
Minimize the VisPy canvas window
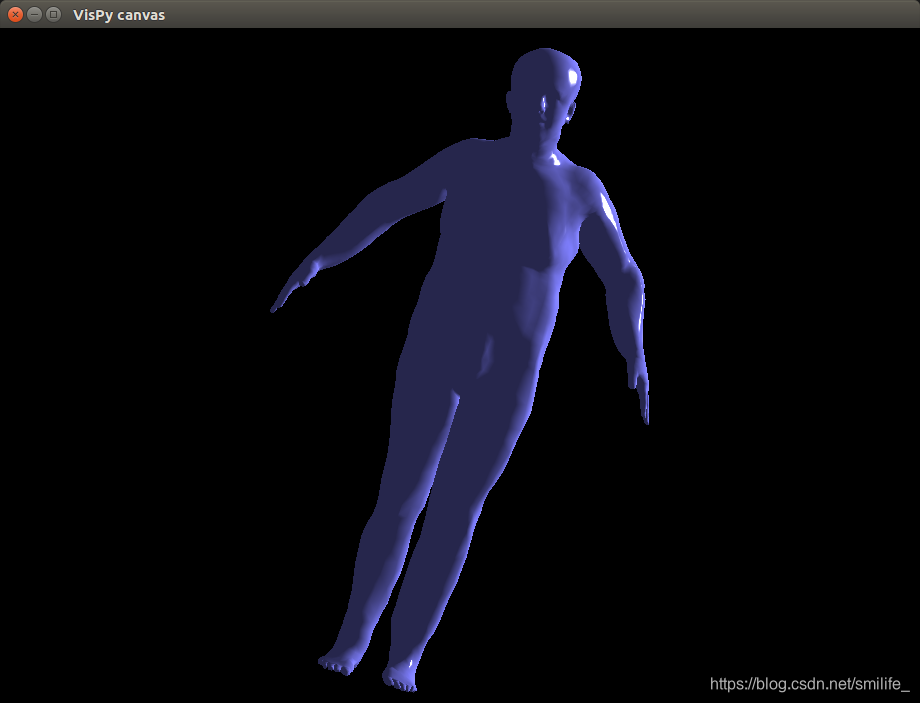[x=35, y=15]
